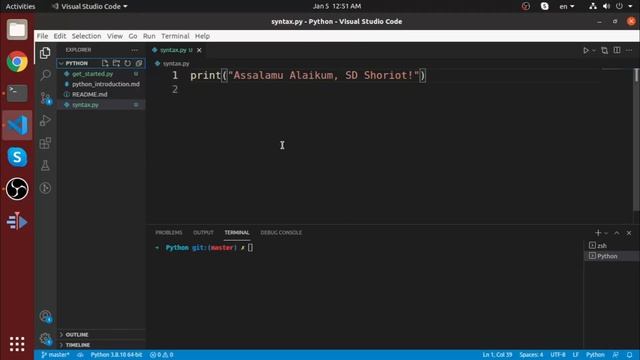Switch to the DEBUG CONSOLE tab
Image resolution: width=640 pixels, height=360 pixels.
tap(281, 233)
